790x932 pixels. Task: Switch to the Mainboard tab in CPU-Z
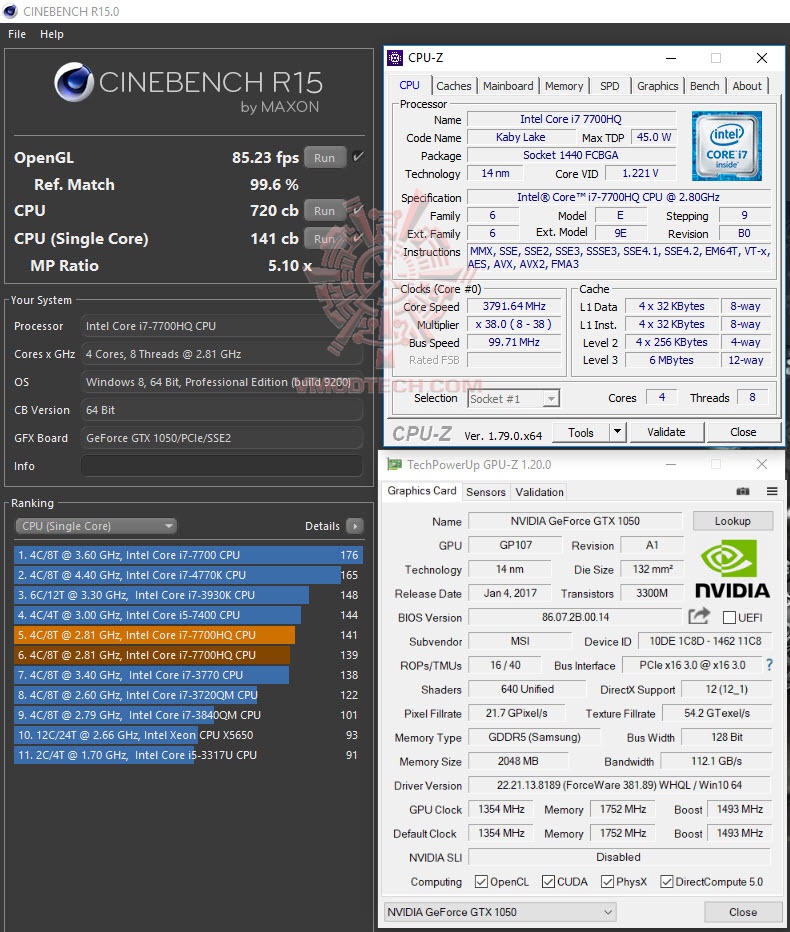[508, 86]
